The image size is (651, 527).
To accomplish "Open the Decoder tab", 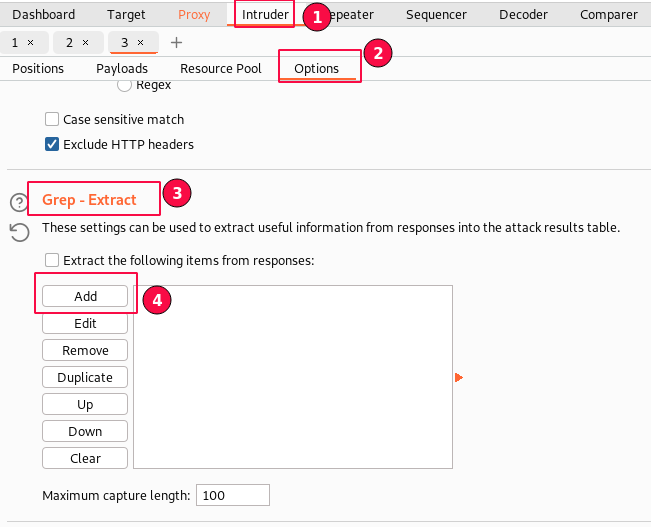I will click(x=523, y=15).
